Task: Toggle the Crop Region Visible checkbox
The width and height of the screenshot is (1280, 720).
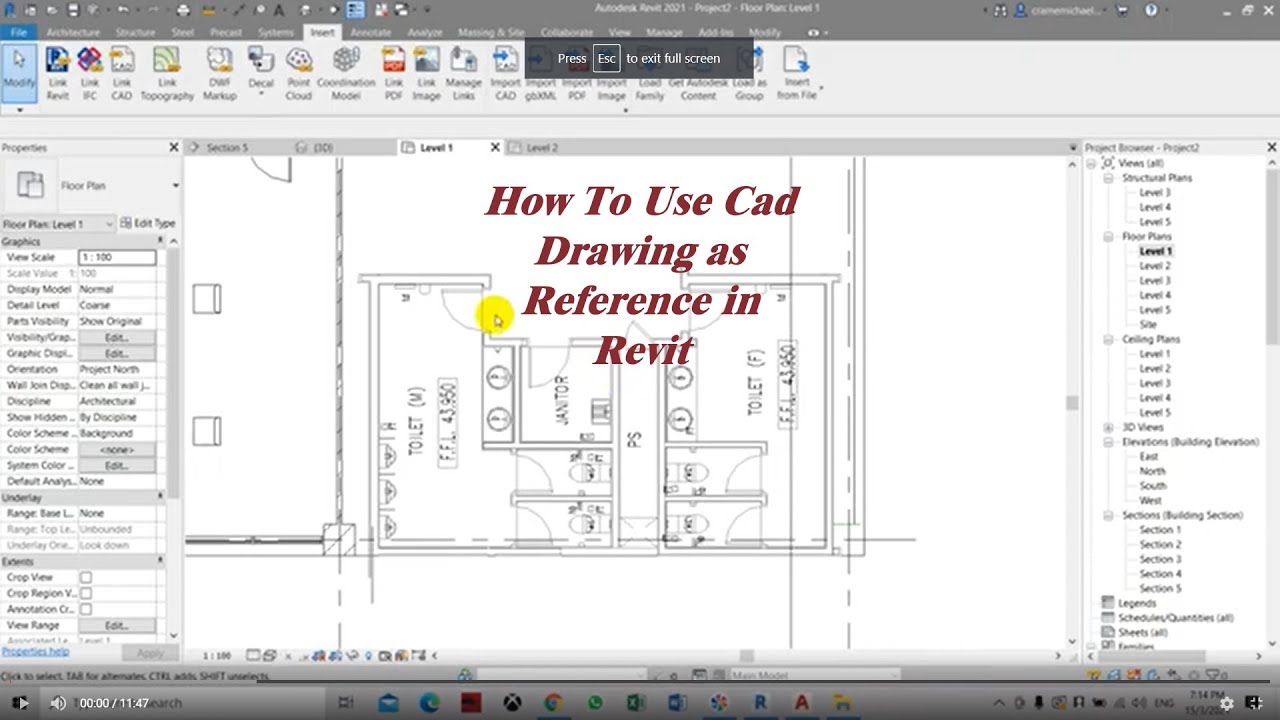Action: click(86, 593)
